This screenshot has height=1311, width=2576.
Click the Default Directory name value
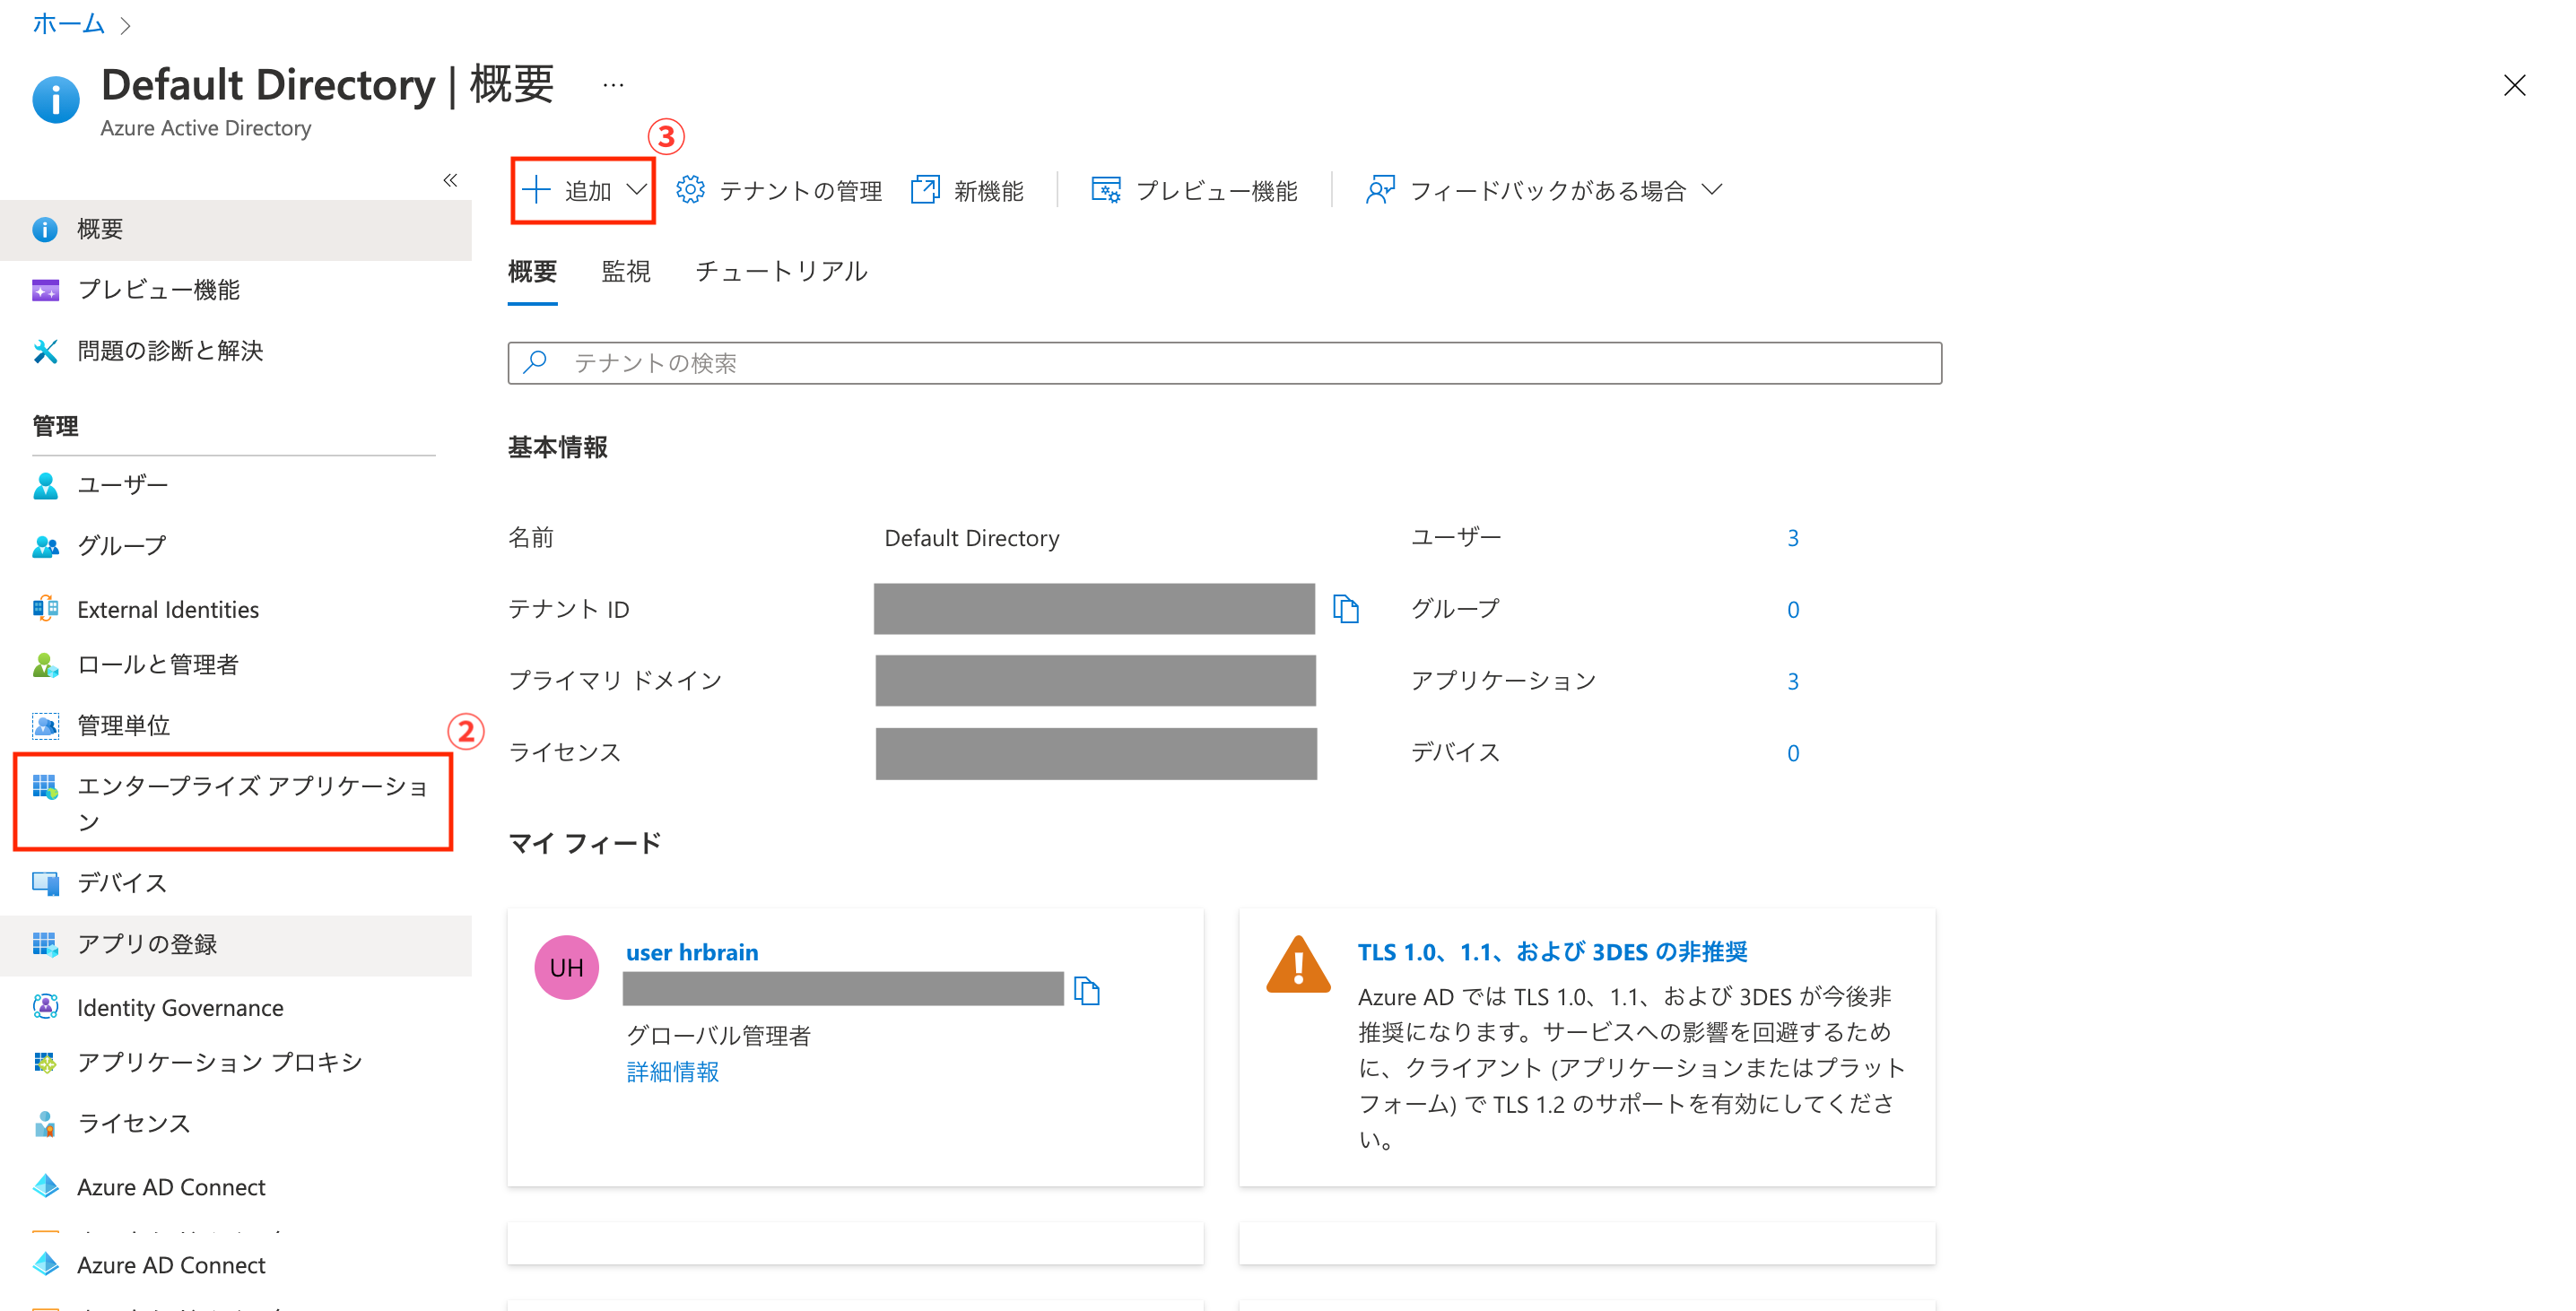[972, 538]
